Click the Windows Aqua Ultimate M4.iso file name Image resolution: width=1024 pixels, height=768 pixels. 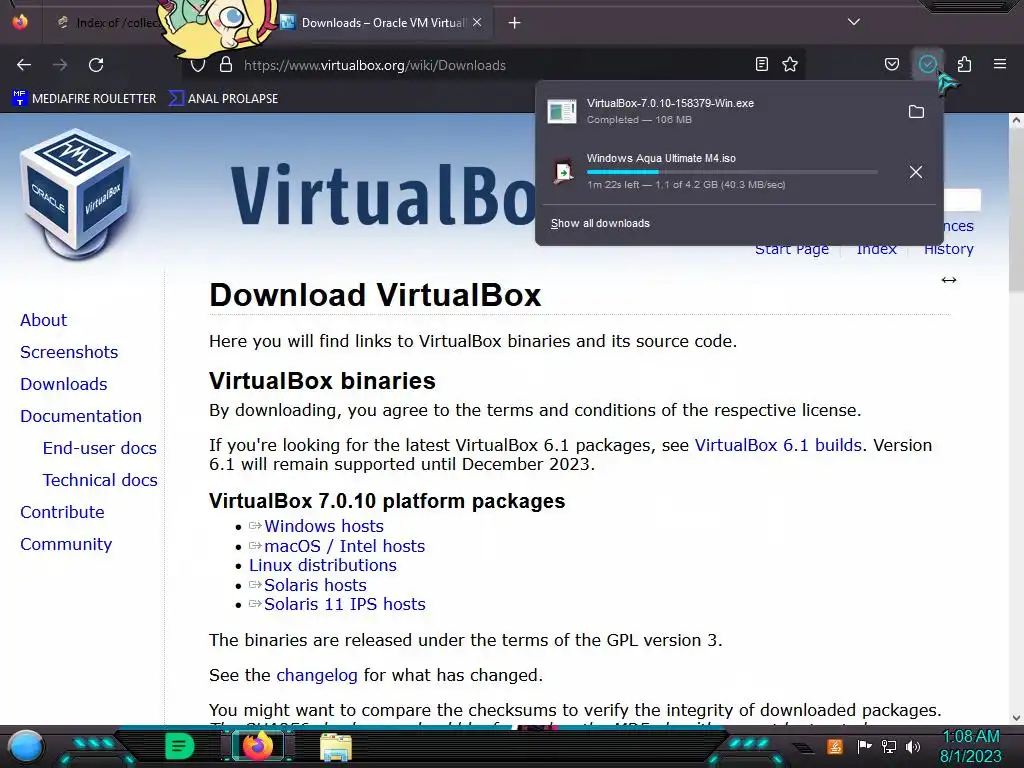[x=661, y=158]
